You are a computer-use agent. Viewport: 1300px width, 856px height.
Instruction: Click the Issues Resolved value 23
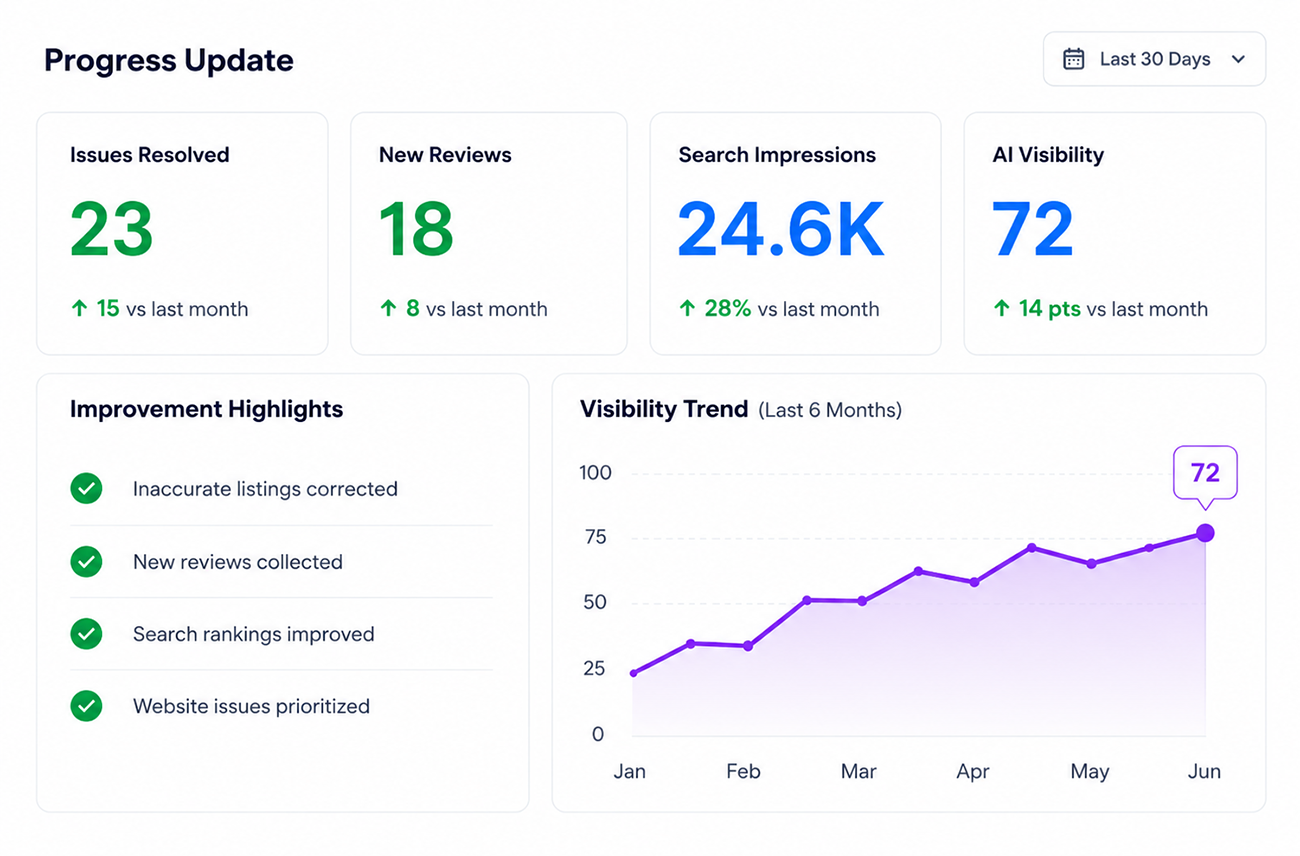tap(112, 230)
